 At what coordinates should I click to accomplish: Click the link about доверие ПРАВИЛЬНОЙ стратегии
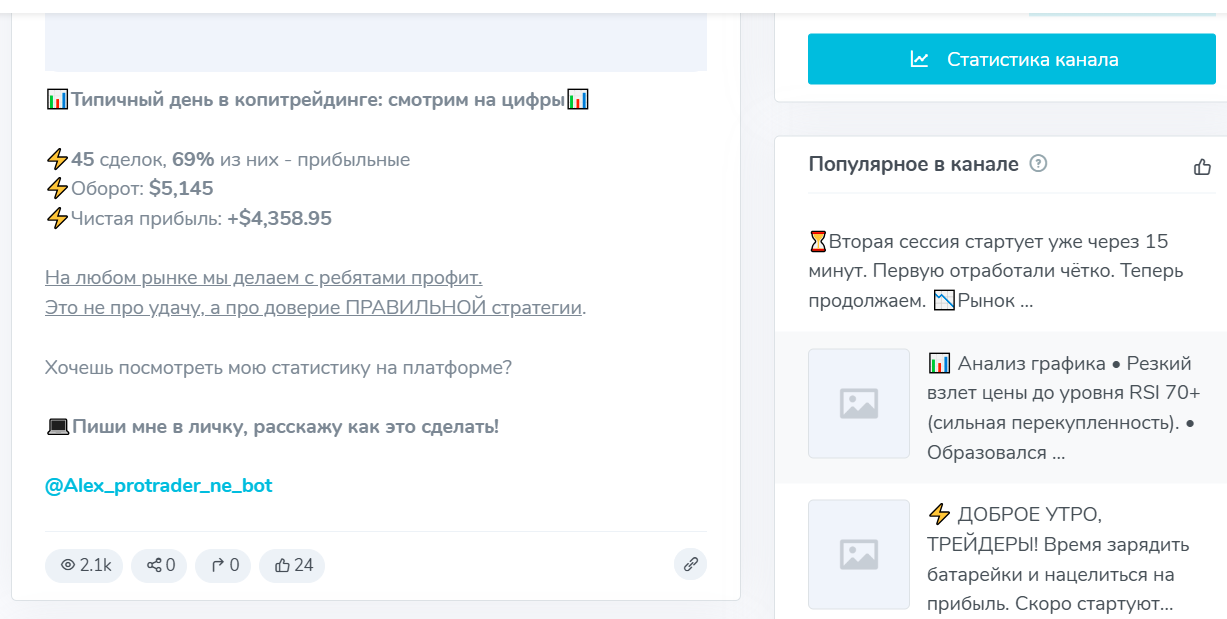[316, 307]
